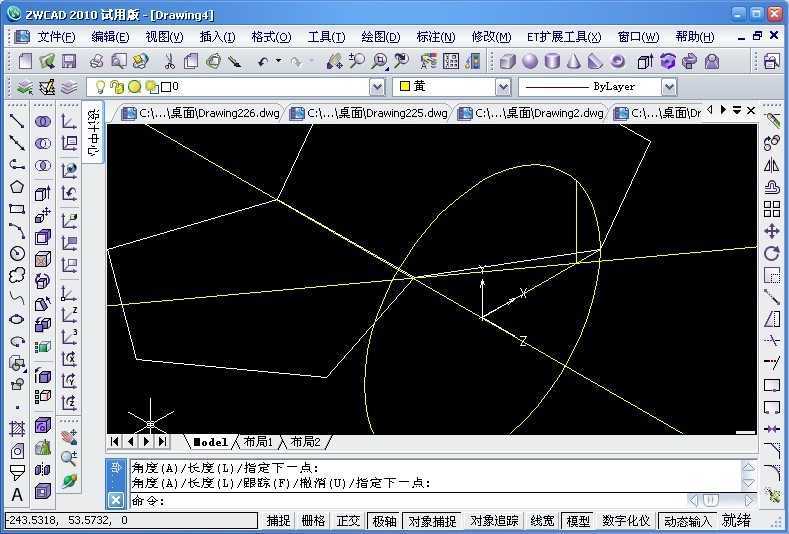The height and width of the screenshot is (534, 789).
Task: Click the Array tool in modify toolbar
Action: coord(771,209)
